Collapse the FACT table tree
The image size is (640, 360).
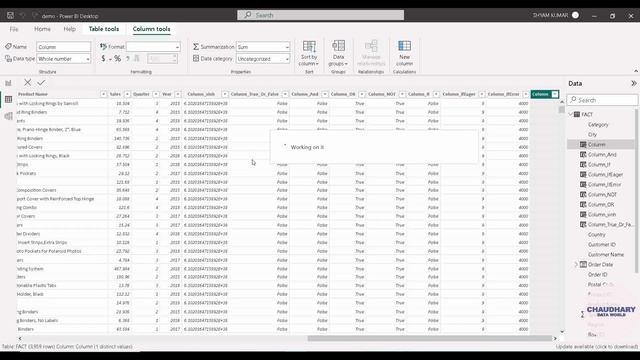tap(571, 114)
